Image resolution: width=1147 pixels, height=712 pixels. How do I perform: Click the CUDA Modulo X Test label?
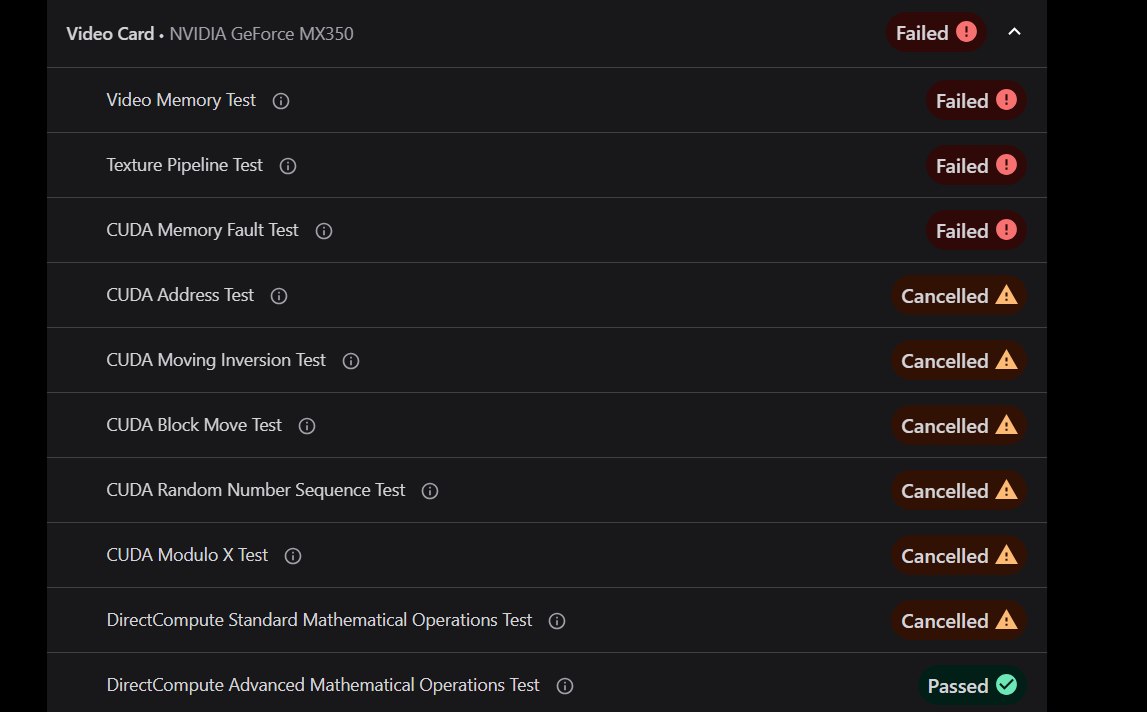[187, 555]
